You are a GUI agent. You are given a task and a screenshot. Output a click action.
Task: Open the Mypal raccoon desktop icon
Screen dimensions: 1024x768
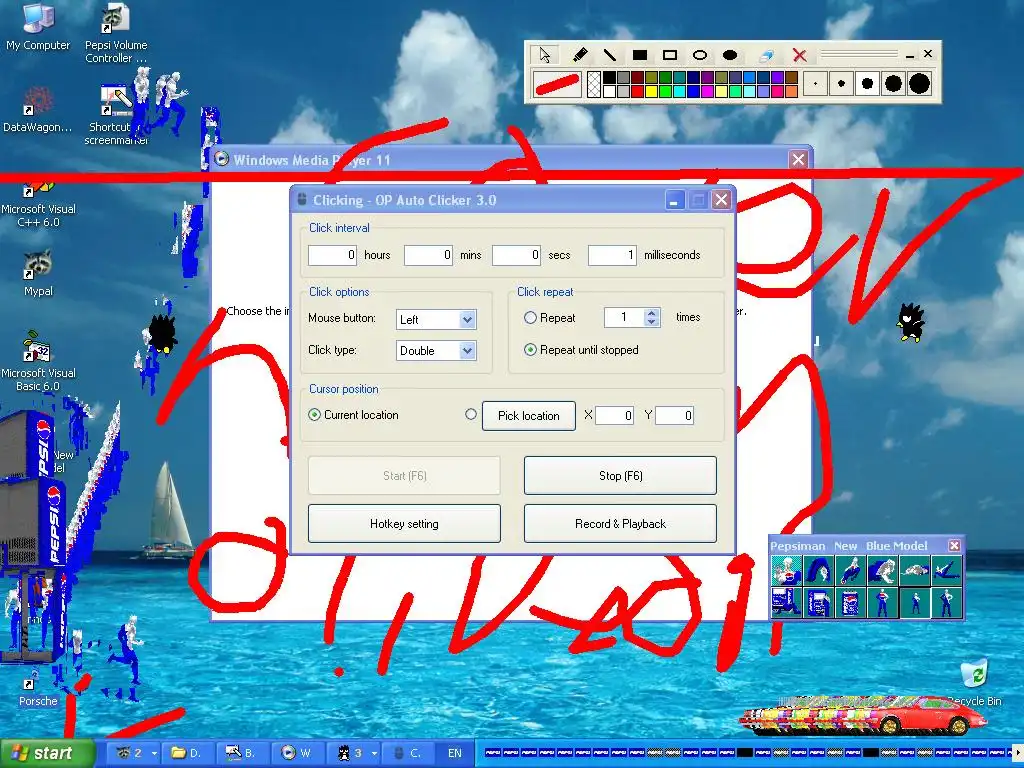pyautogui.click(x=38, y=273)
